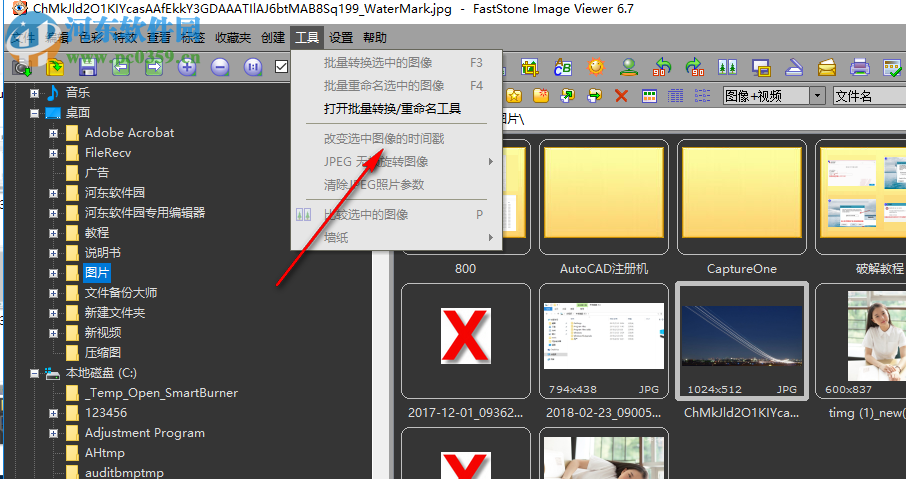Select the AutoCAD注册机 folder thumbnail
The height and width of the screenshot is (479, 906).
(604, 197)
